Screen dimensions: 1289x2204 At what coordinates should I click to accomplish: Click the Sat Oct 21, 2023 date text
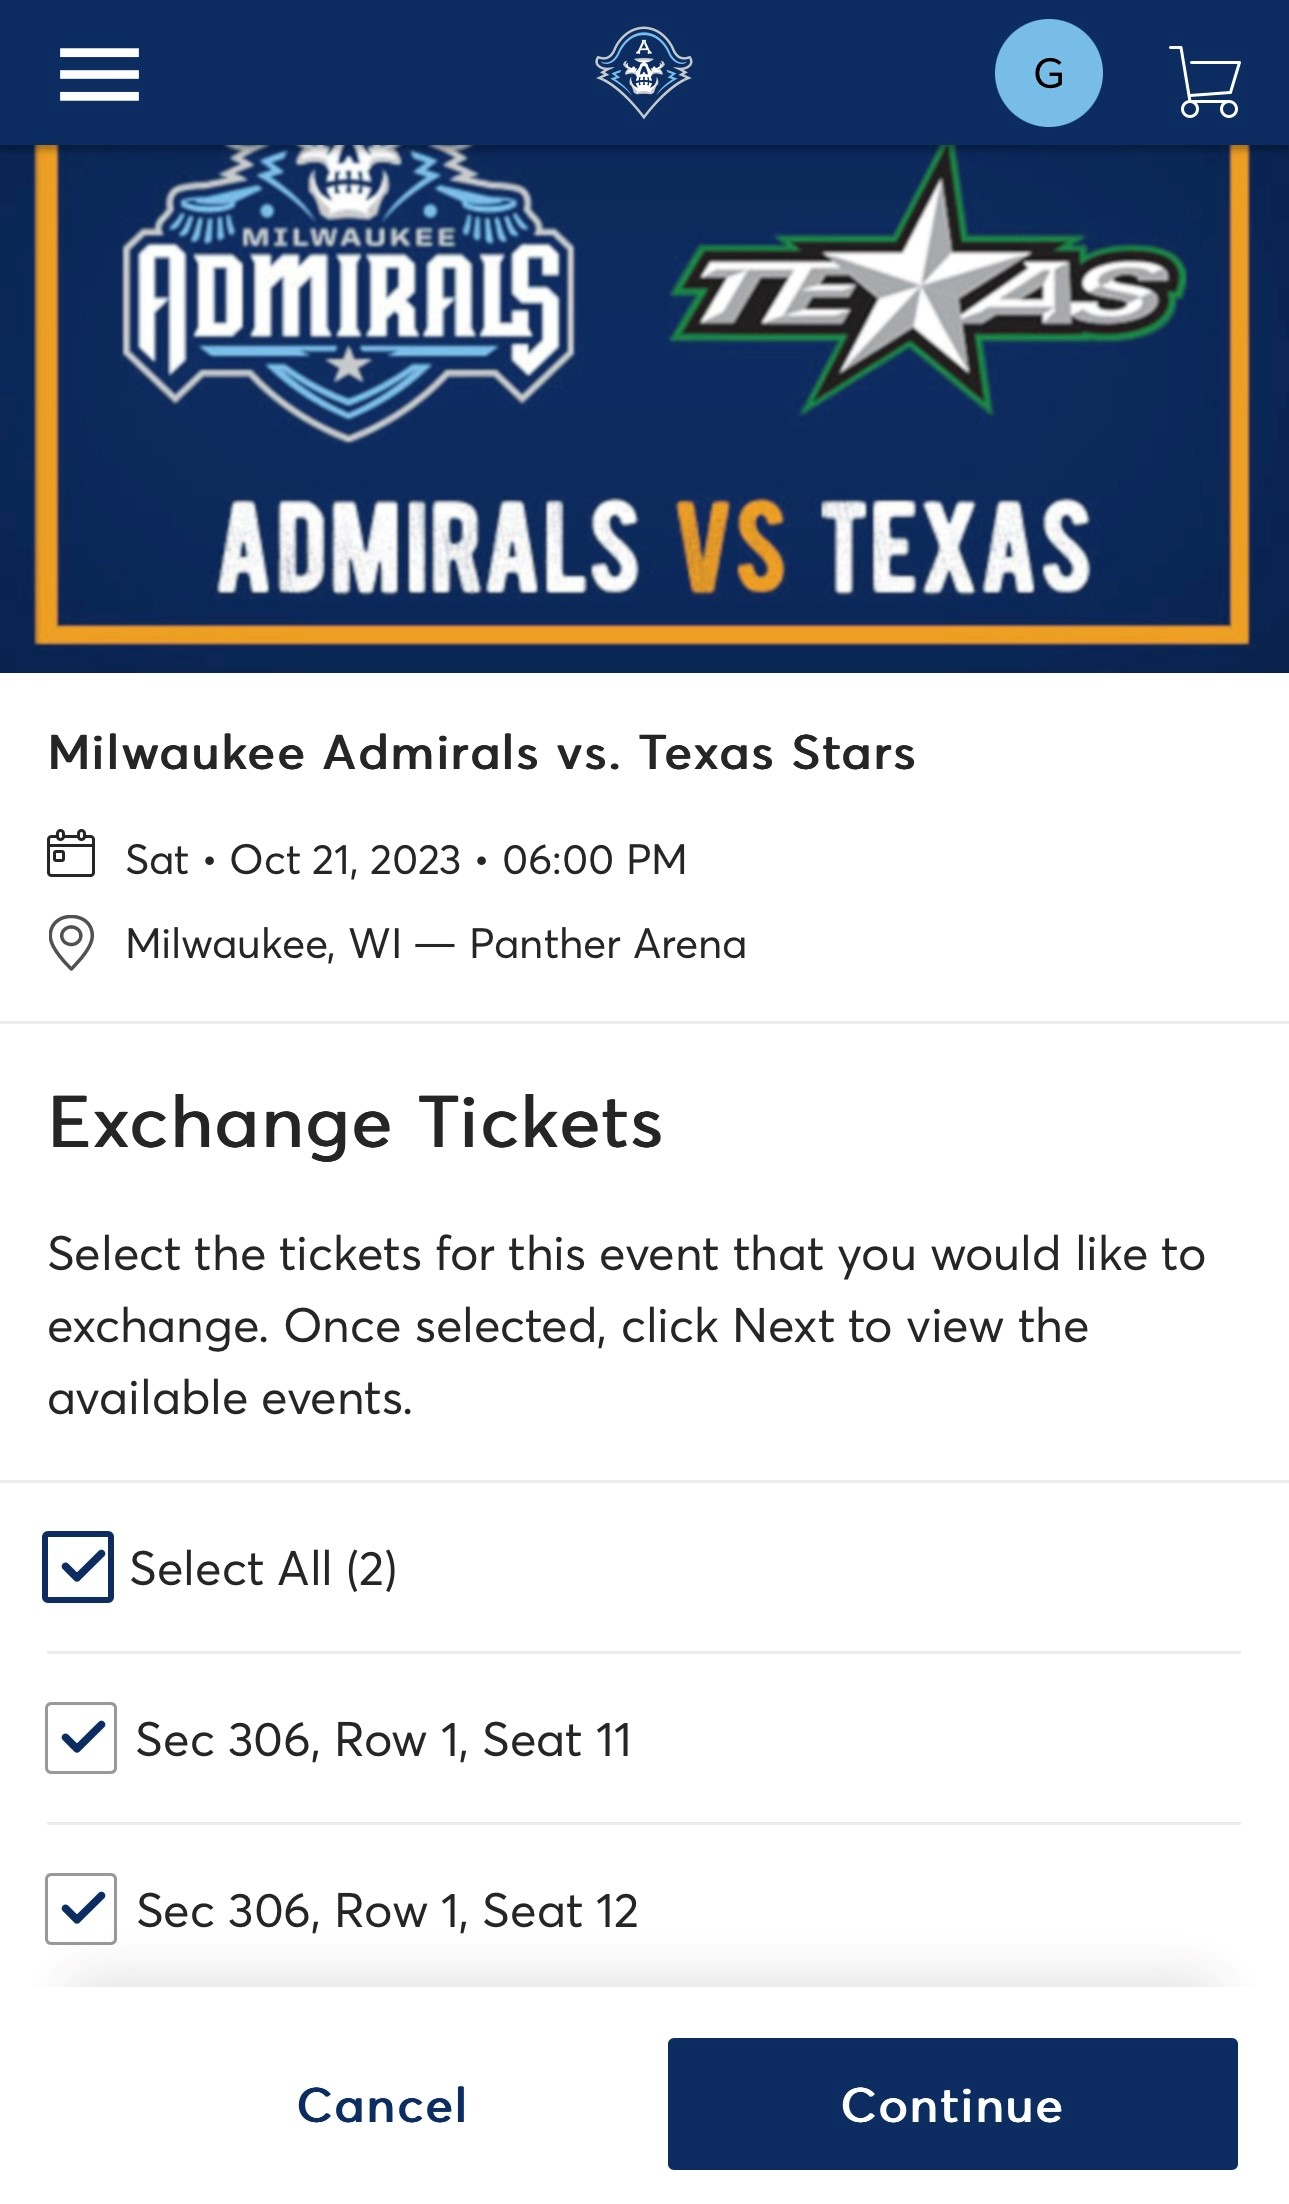pos(406,860)
